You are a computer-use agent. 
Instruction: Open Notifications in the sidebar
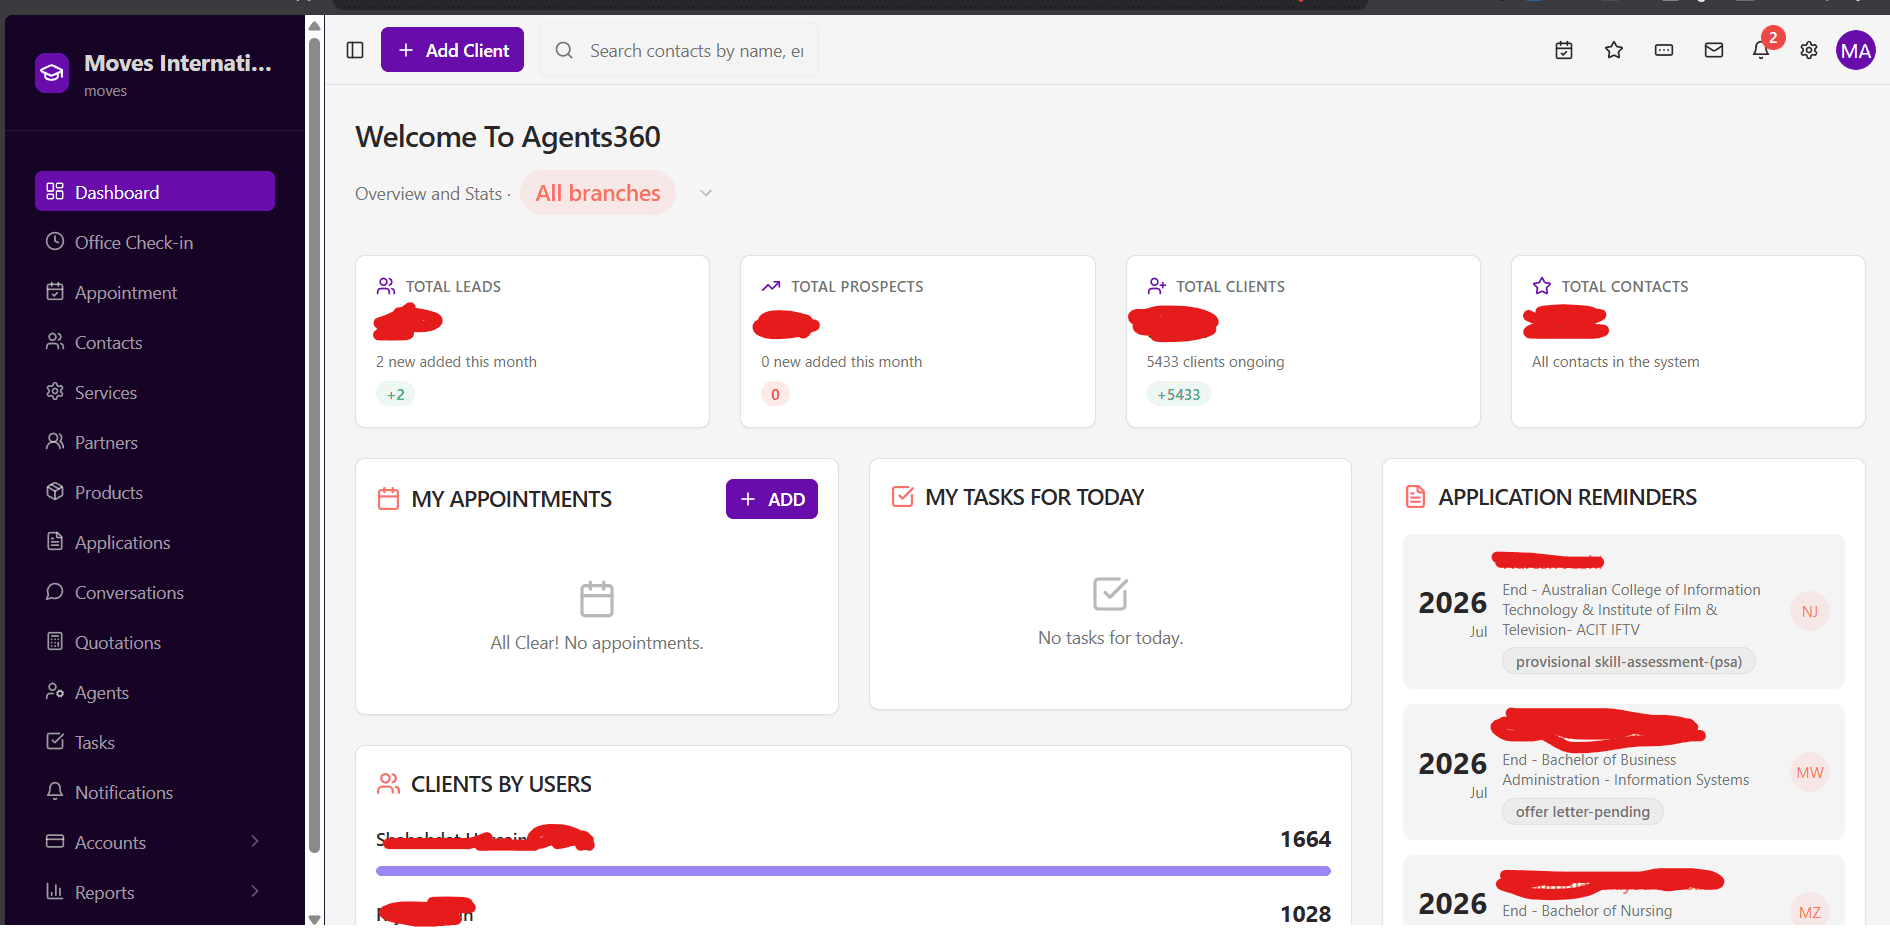[155, 792]
